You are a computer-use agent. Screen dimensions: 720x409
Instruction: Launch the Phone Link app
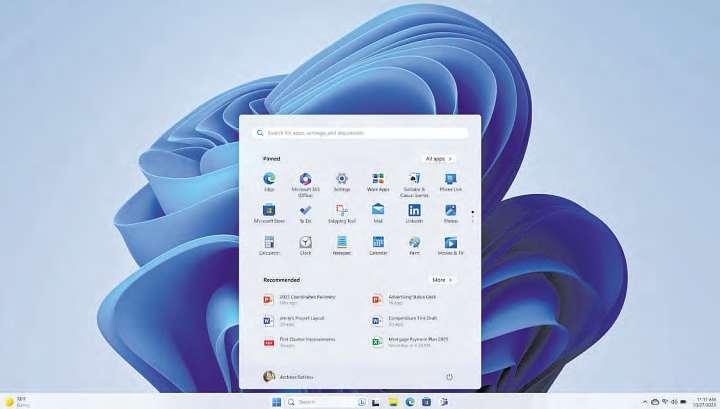click(x=450, y=182)
